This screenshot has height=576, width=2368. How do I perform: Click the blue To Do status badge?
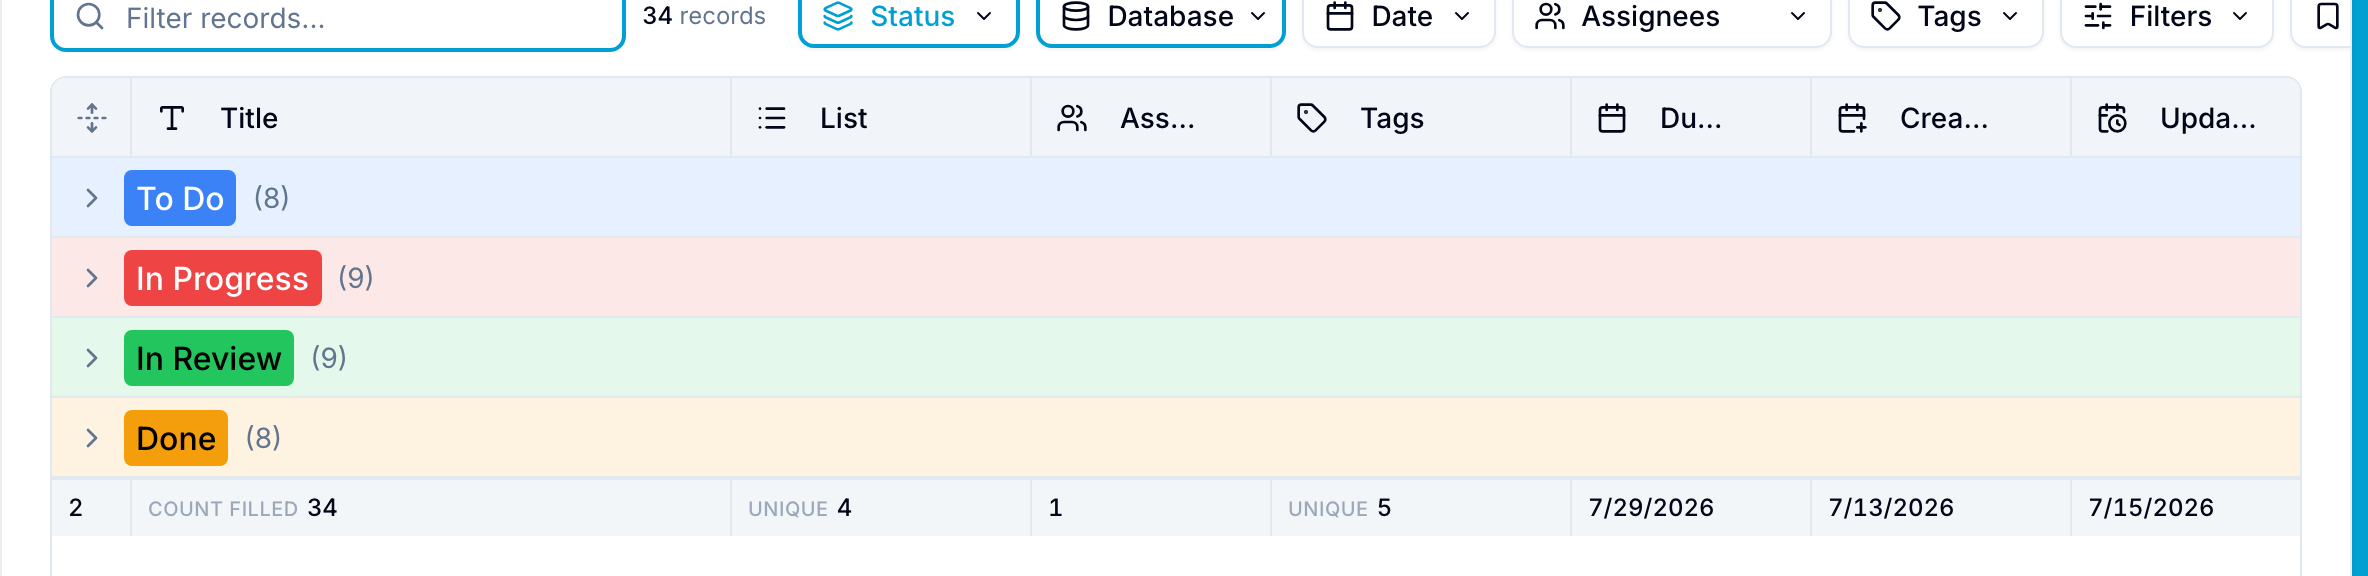coord(180,198)
